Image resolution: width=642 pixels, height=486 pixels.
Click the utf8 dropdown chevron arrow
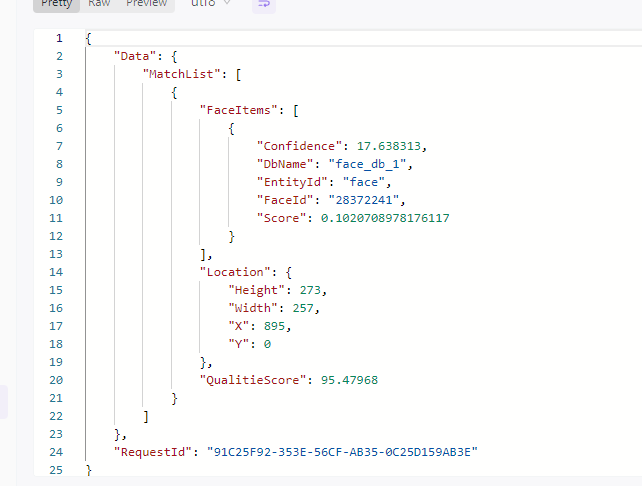coord(227,3)
